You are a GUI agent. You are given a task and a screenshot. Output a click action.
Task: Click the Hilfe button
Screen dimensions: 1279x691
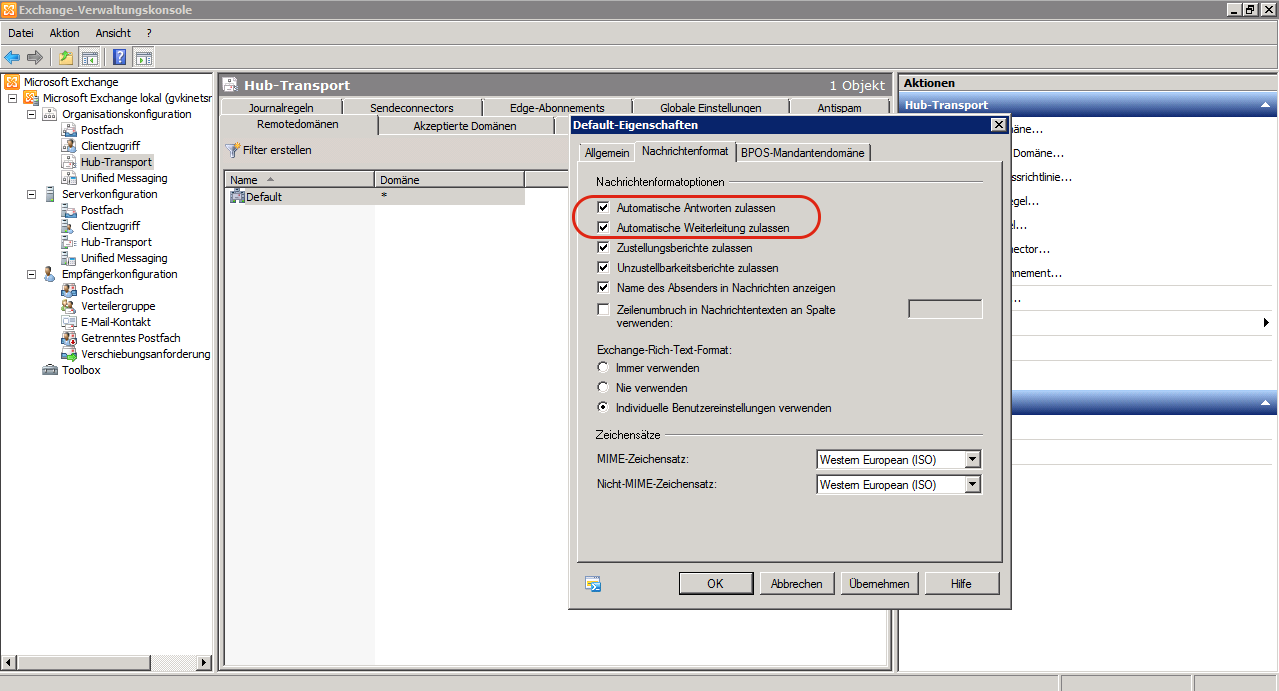[x=961, y=584]
